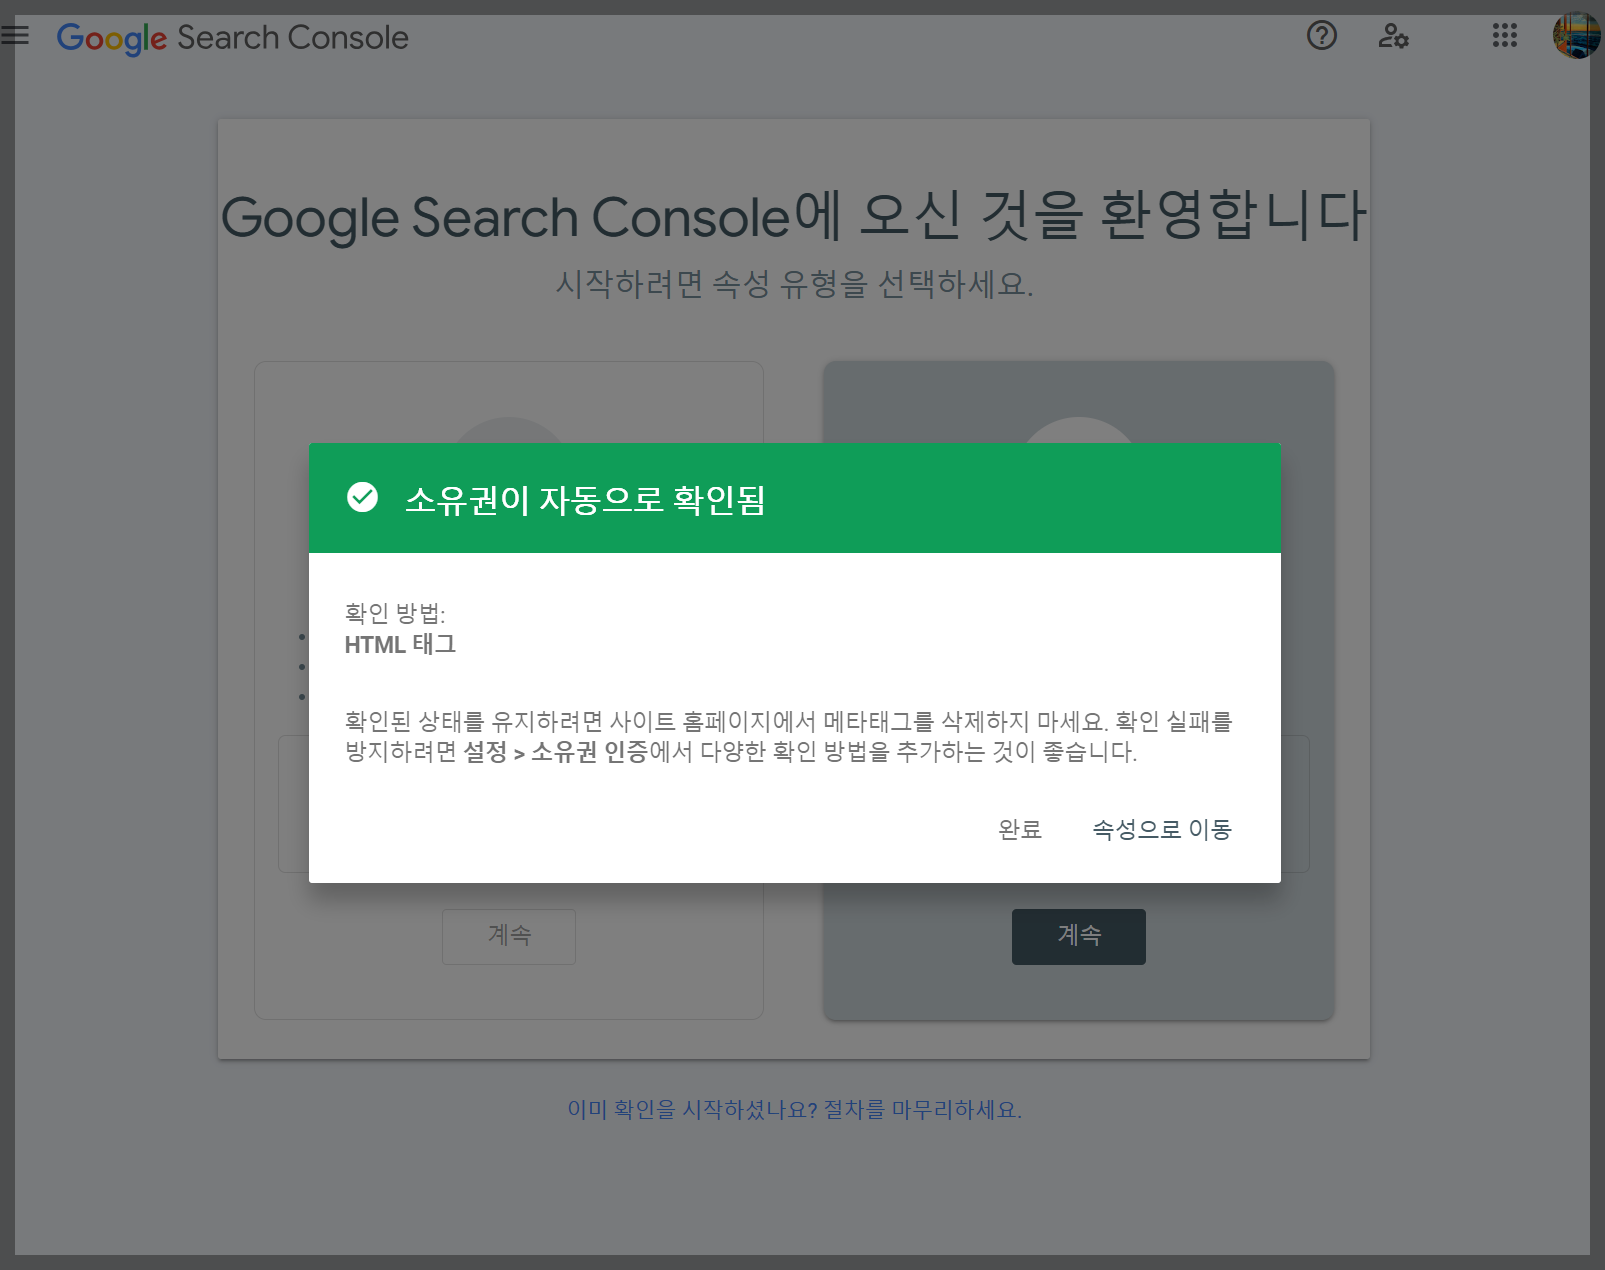The width and height of the screenshot is (1605, 1270).
Task: Click the white checkmark icon in header
Action: point(362,497)
